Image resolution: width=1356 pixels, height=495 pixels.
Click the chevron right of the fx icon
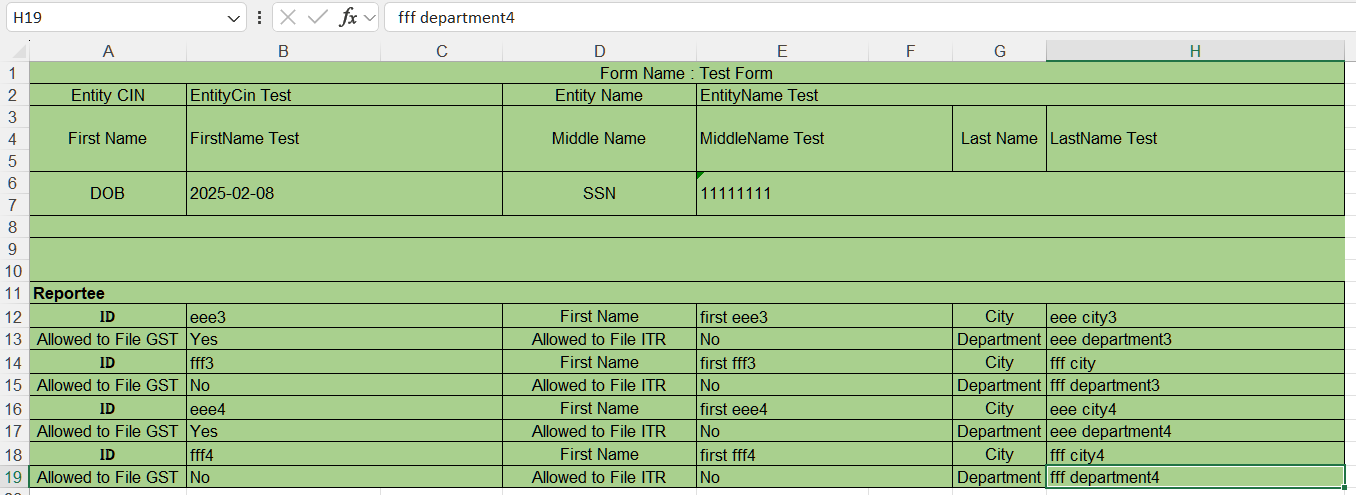click(x=369, y=17)
